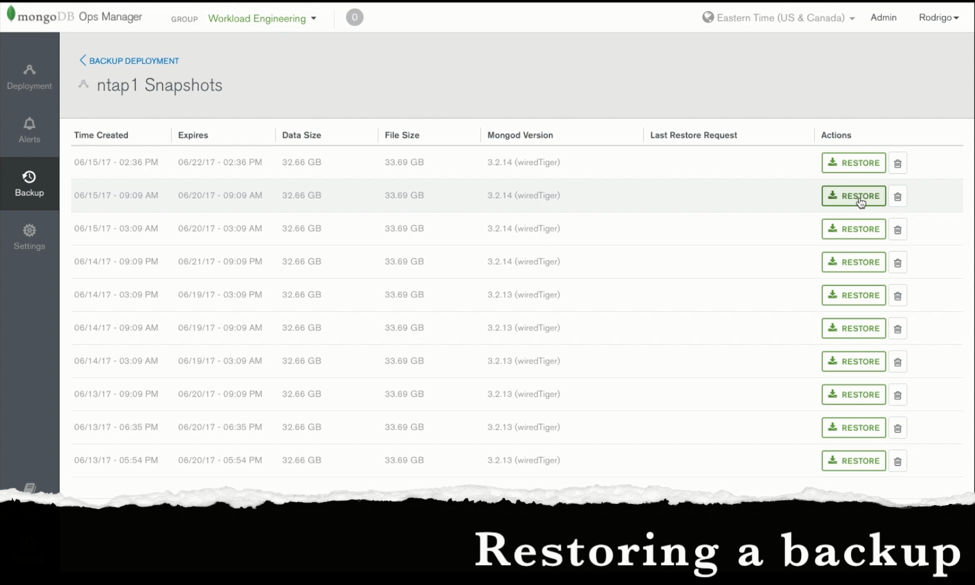Open the Admin link
The width and height of the screenshot is (975, 585).
[883, 17]
